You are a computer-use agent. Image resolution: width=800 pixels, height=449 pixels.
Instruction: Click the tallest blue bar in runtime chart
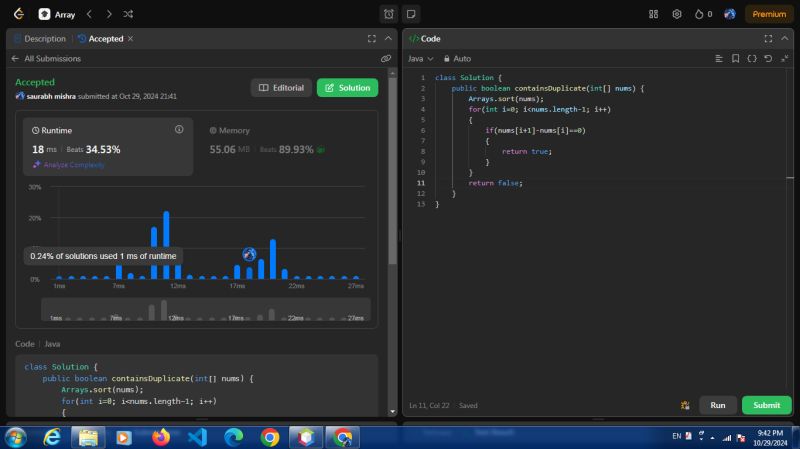[x=166, y=245]
